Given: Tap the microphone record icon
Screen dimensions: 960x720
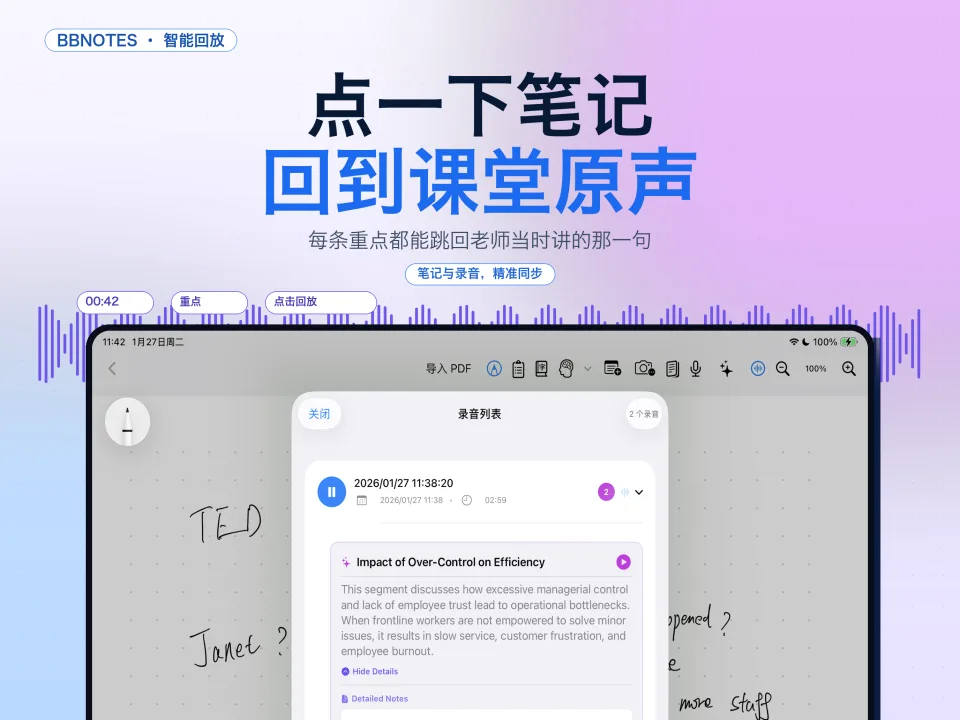Looking at the screenshot, I should pyautogui.click(x=696, y=369).
